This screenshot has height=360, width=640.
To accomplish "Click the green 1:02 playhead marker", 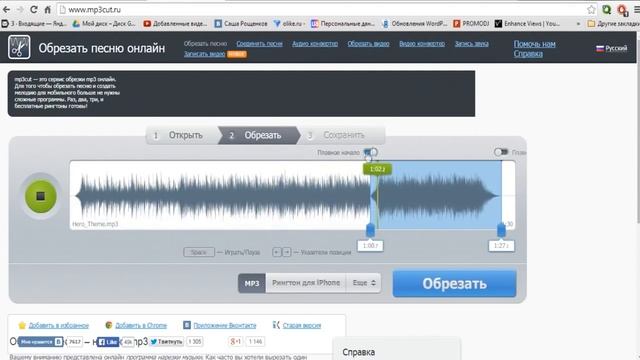I will [x=377, y=169].
